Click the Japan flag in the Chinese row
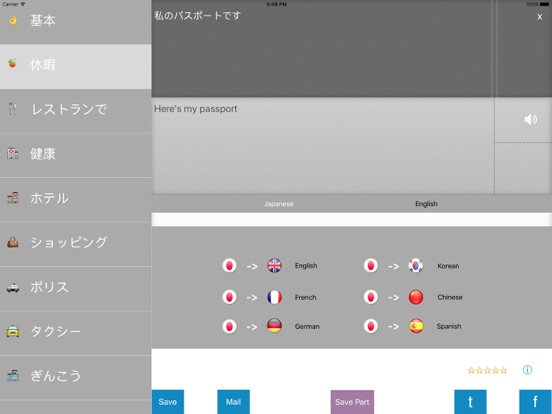This screenshot has width=552, height=414. pos(371,297)
